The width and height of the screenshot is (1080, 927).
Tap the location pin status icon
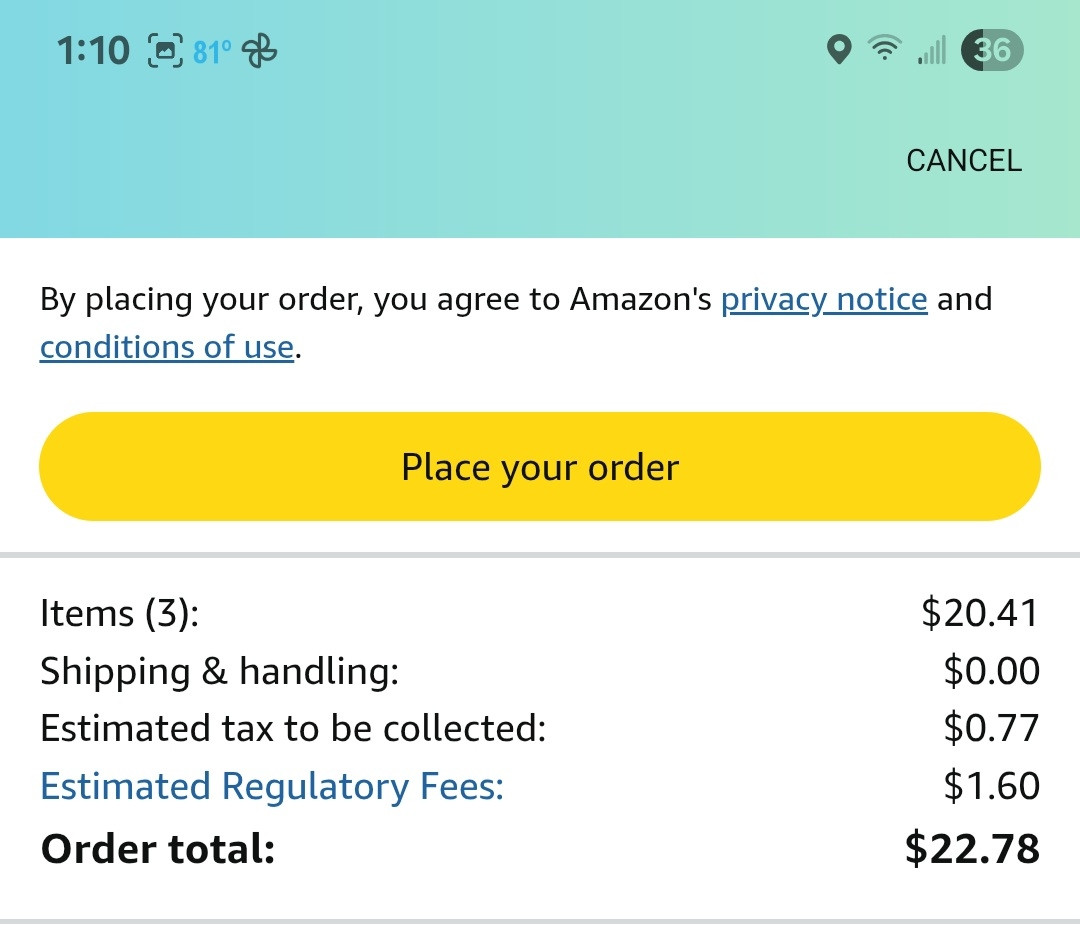[x=839, y=50]
